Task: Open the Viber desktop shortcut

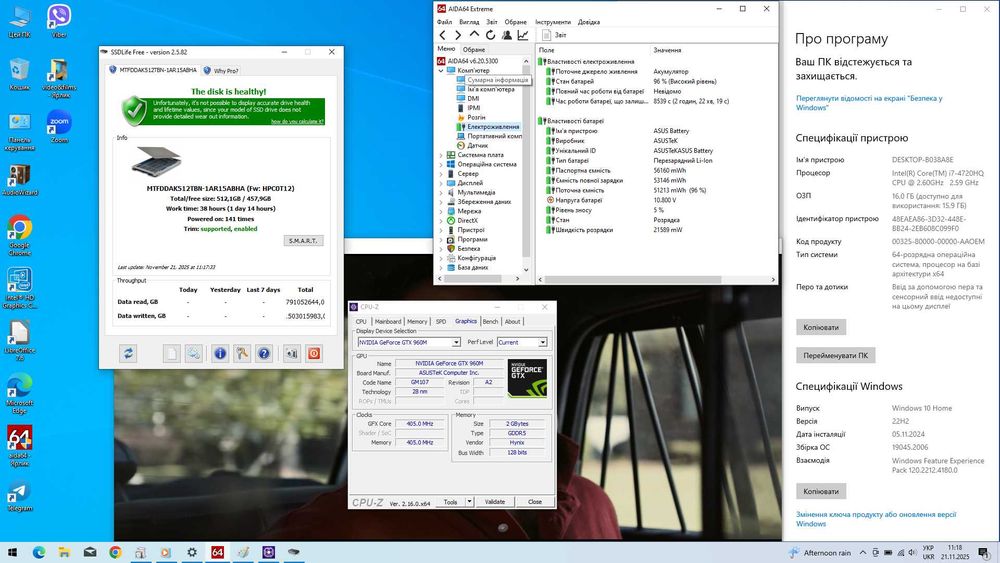Action: (x=59, y=21)
